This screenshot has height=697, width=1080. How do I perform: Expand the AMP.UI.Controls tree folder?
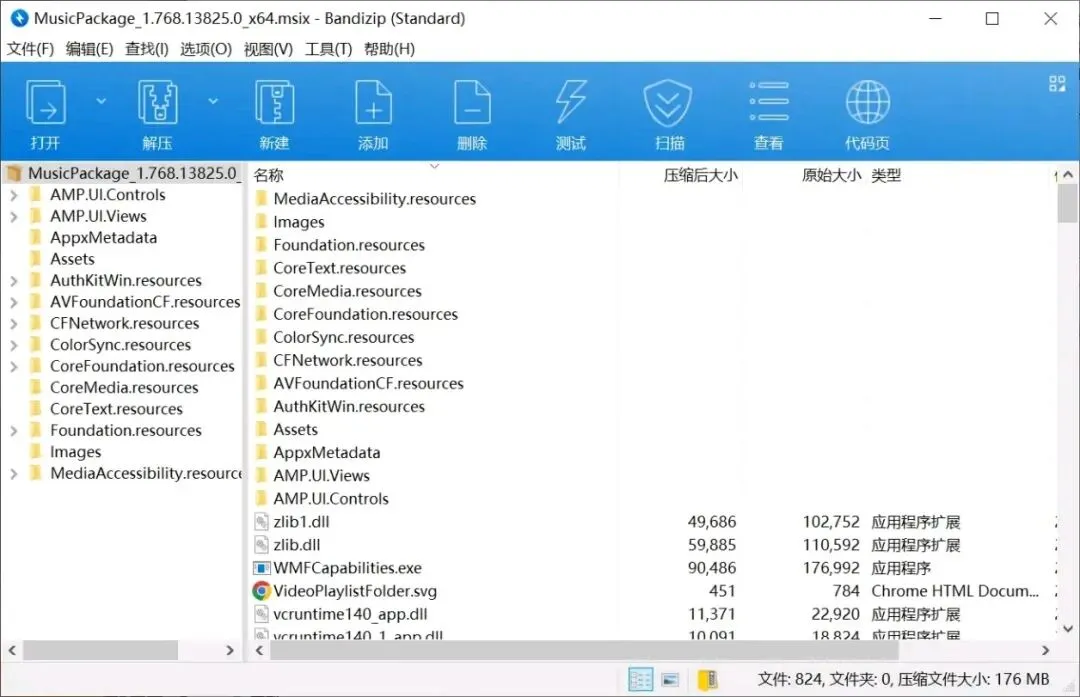14,196
